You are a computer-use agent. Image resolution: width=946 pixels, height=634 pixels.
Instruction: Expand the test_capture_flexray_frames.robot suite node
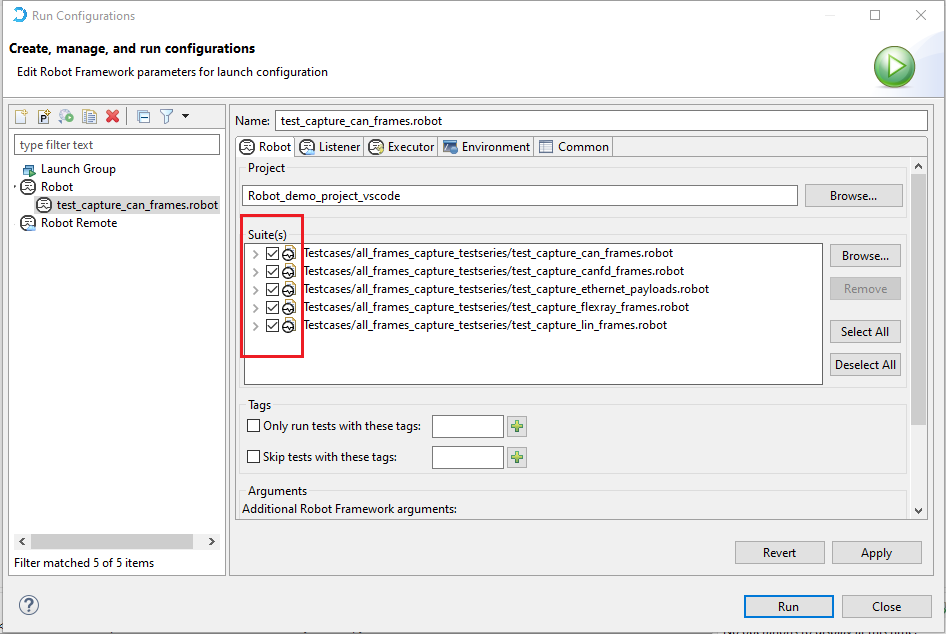[256, 308]
